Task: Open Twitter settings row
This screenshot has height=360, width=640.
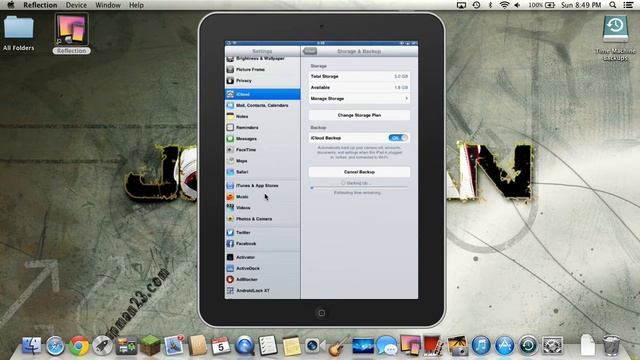Action: [262, 232]
